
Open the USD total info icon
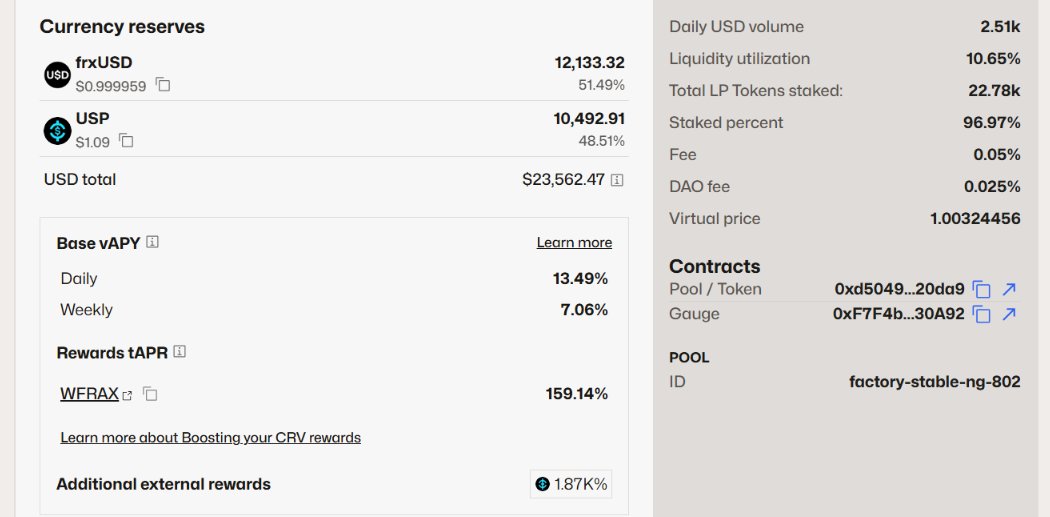[x=617, y=180]
